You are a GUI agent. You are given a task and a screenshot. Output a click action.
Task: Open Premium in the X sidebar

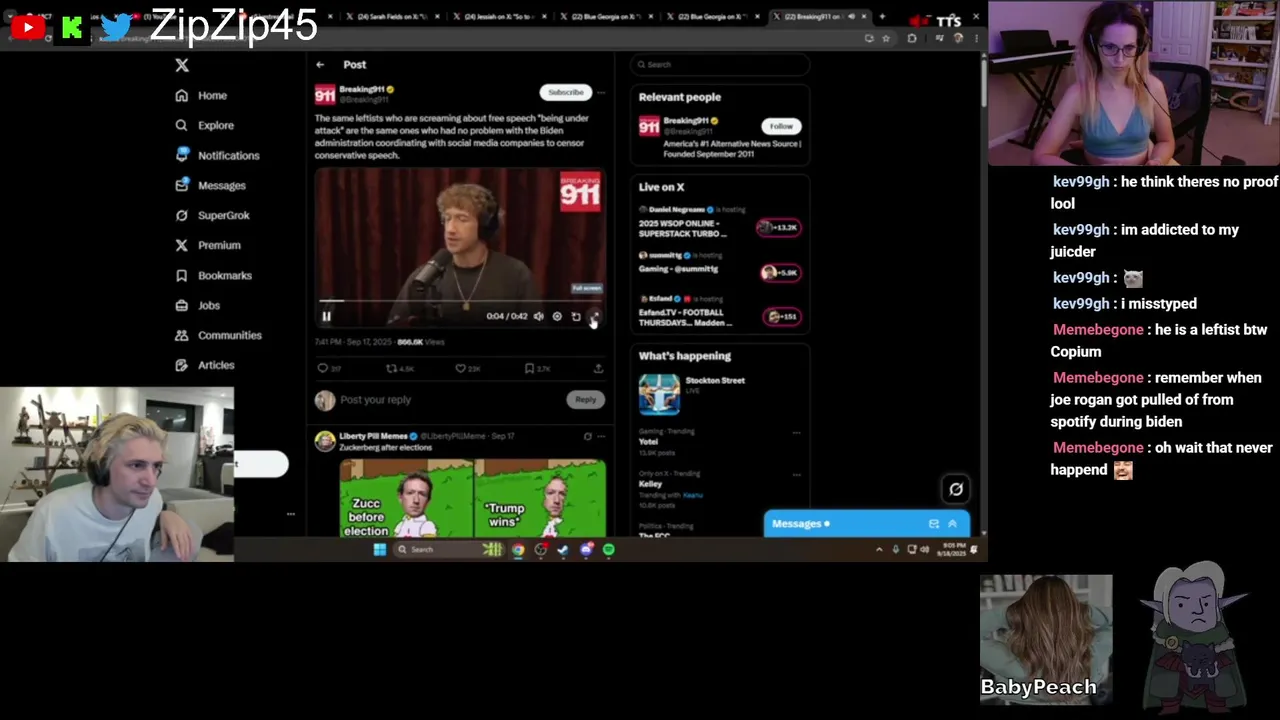207,245
